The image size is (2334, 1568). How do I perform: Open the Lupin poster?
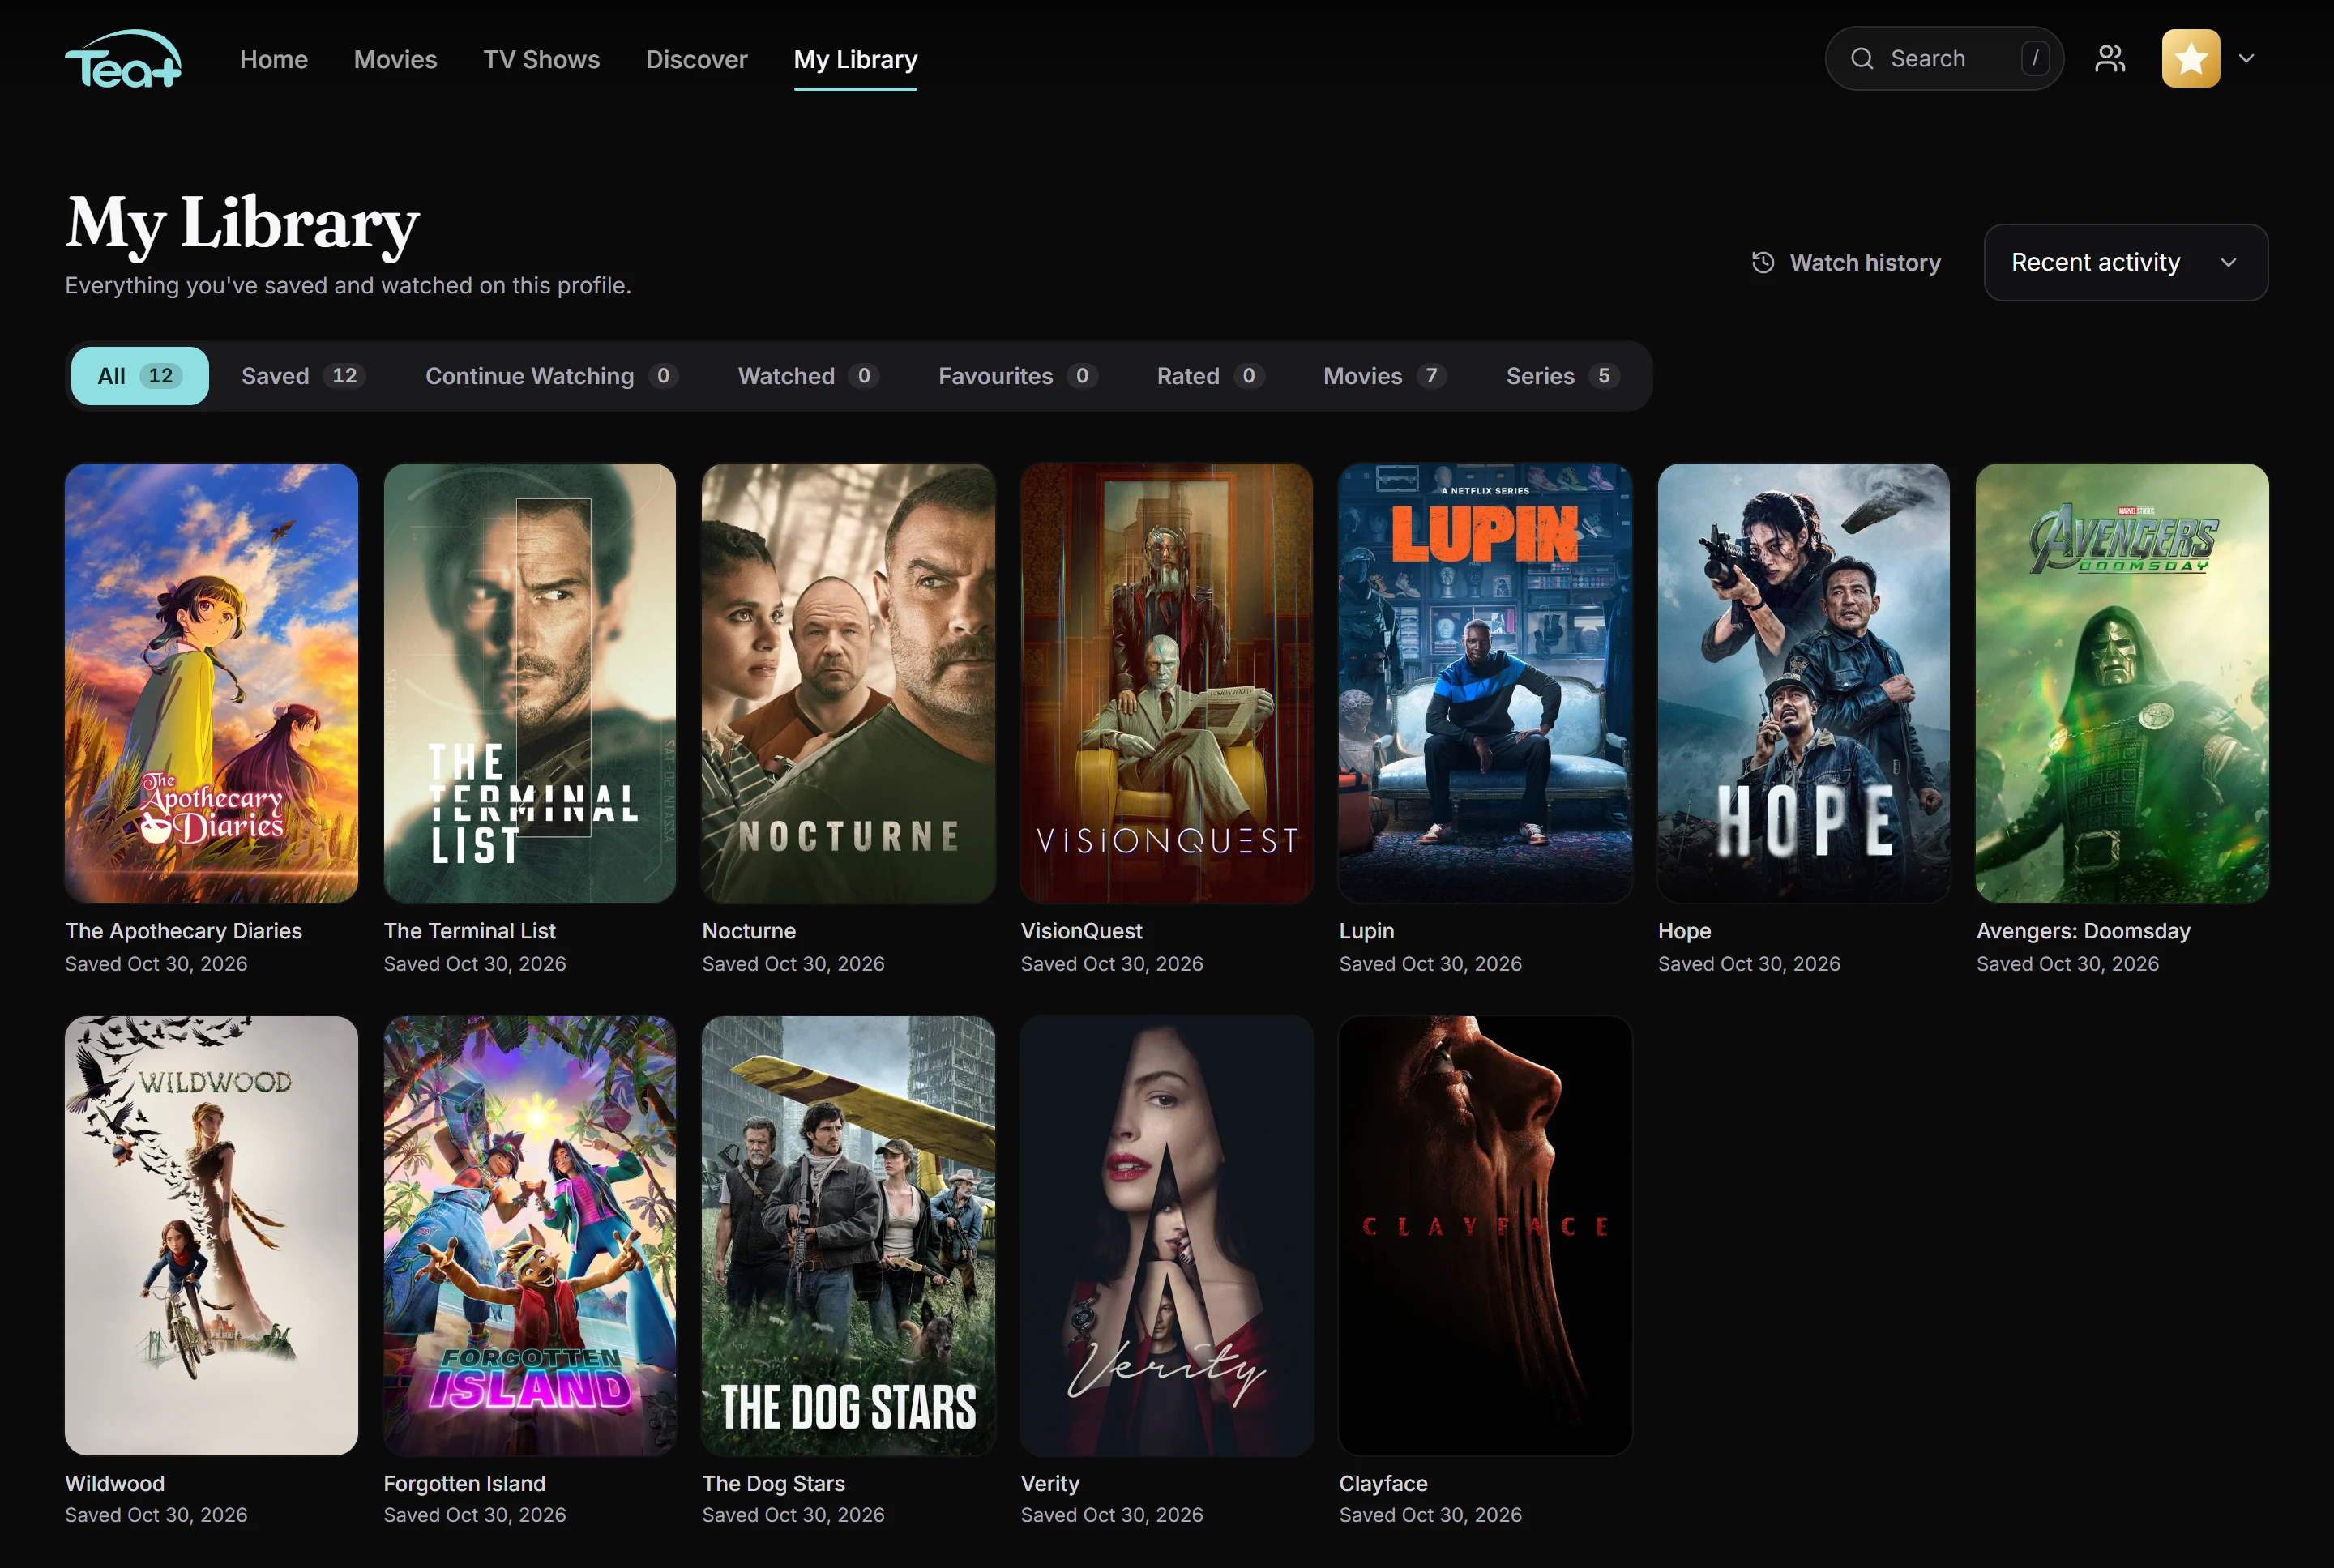pos(1485,683)
